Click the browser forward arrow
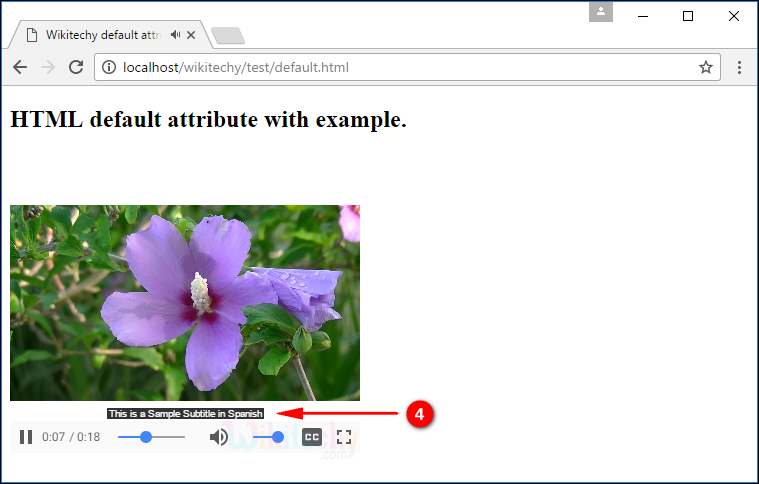This screenshot has height=484, width=759. (47, 67)
